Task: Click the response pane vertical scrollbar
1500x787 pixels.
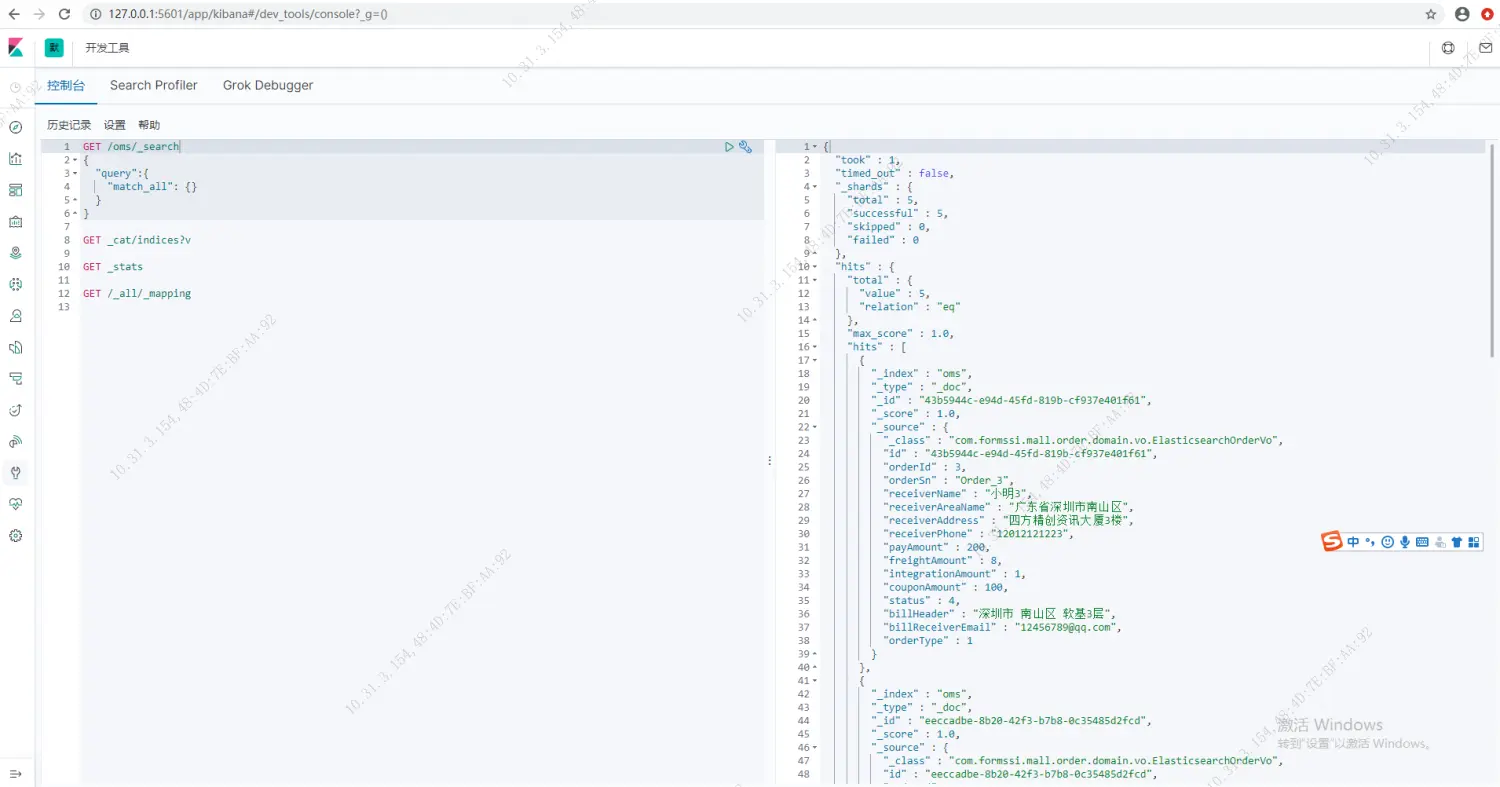Action: click(x=1492, y=250)
